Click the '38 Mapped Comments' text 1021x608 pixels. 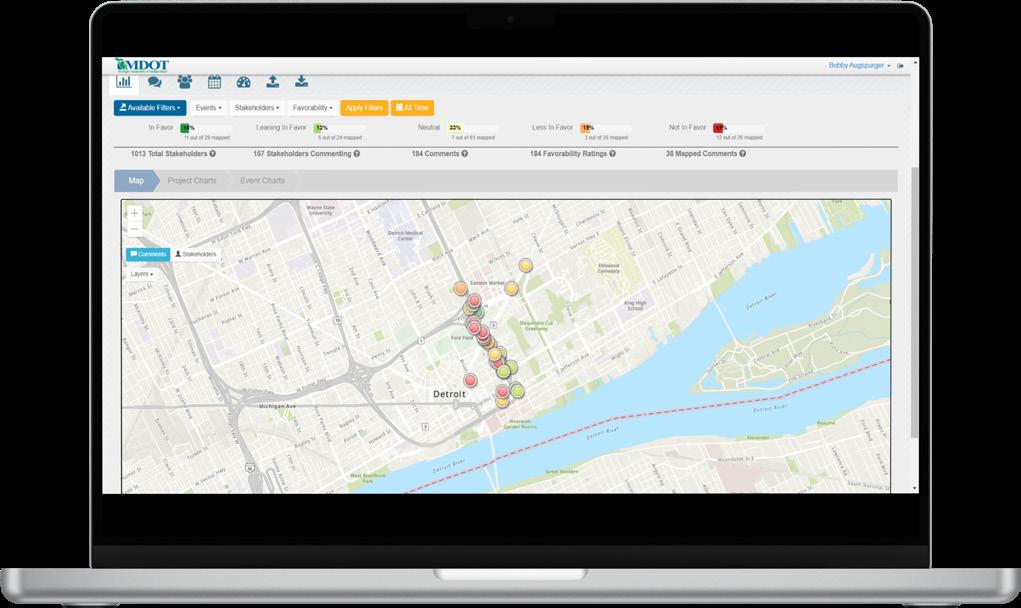[x=701, y=154]
